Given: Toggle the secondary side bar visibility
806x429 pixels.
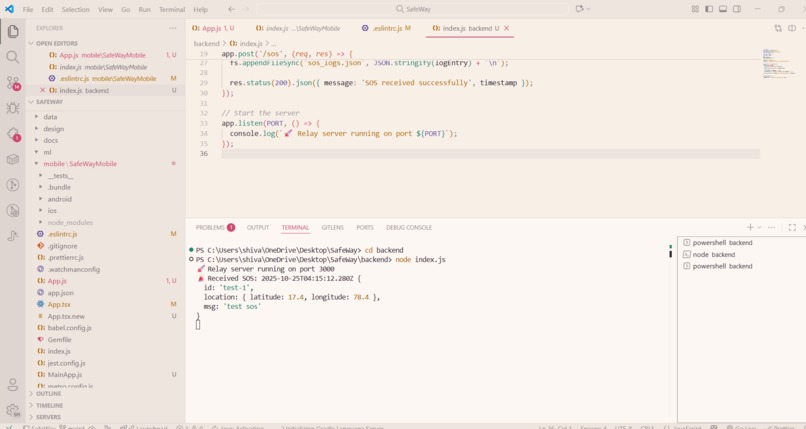Looking at the screenshot, I should pos(737,9).
